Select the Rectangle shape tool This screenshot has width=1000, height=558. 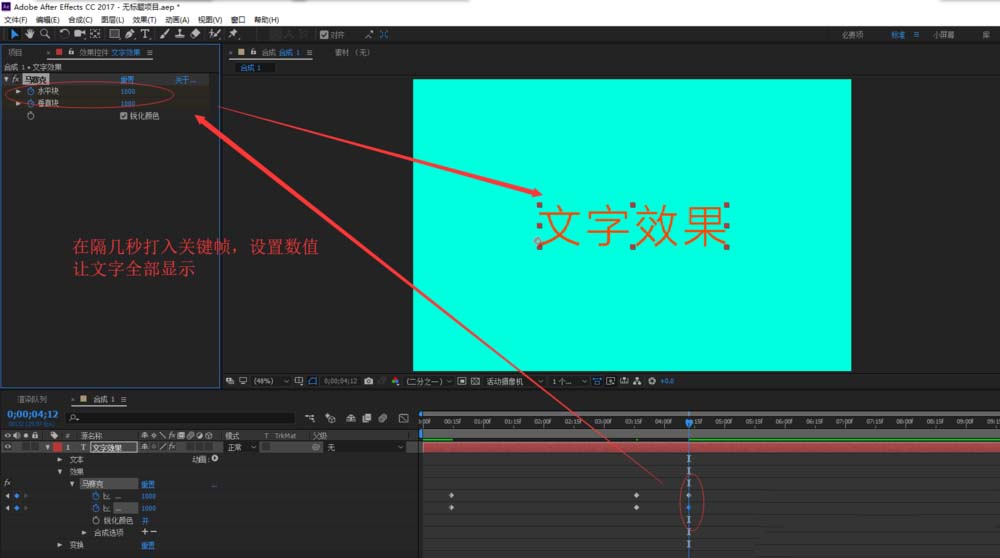coord(115,34)
